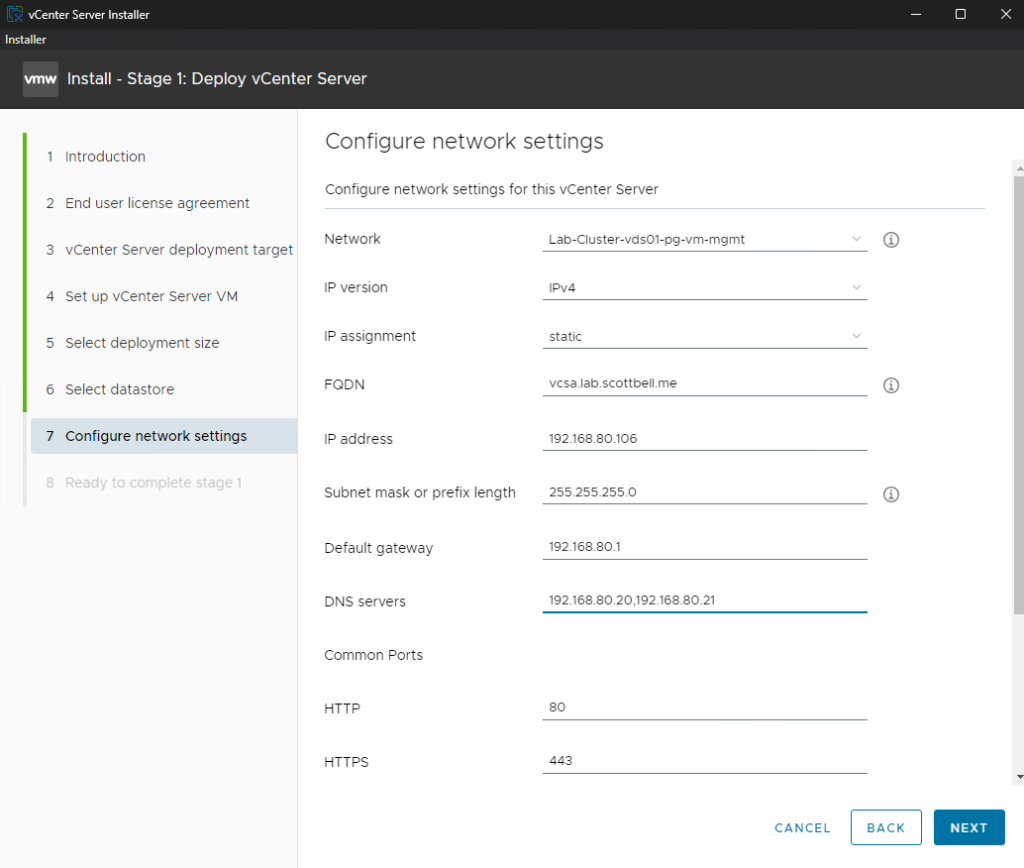The width and height of the screenshot is (1024, 868).
Task: Open the IP assignment dropdown
Action: click(704, 337)
